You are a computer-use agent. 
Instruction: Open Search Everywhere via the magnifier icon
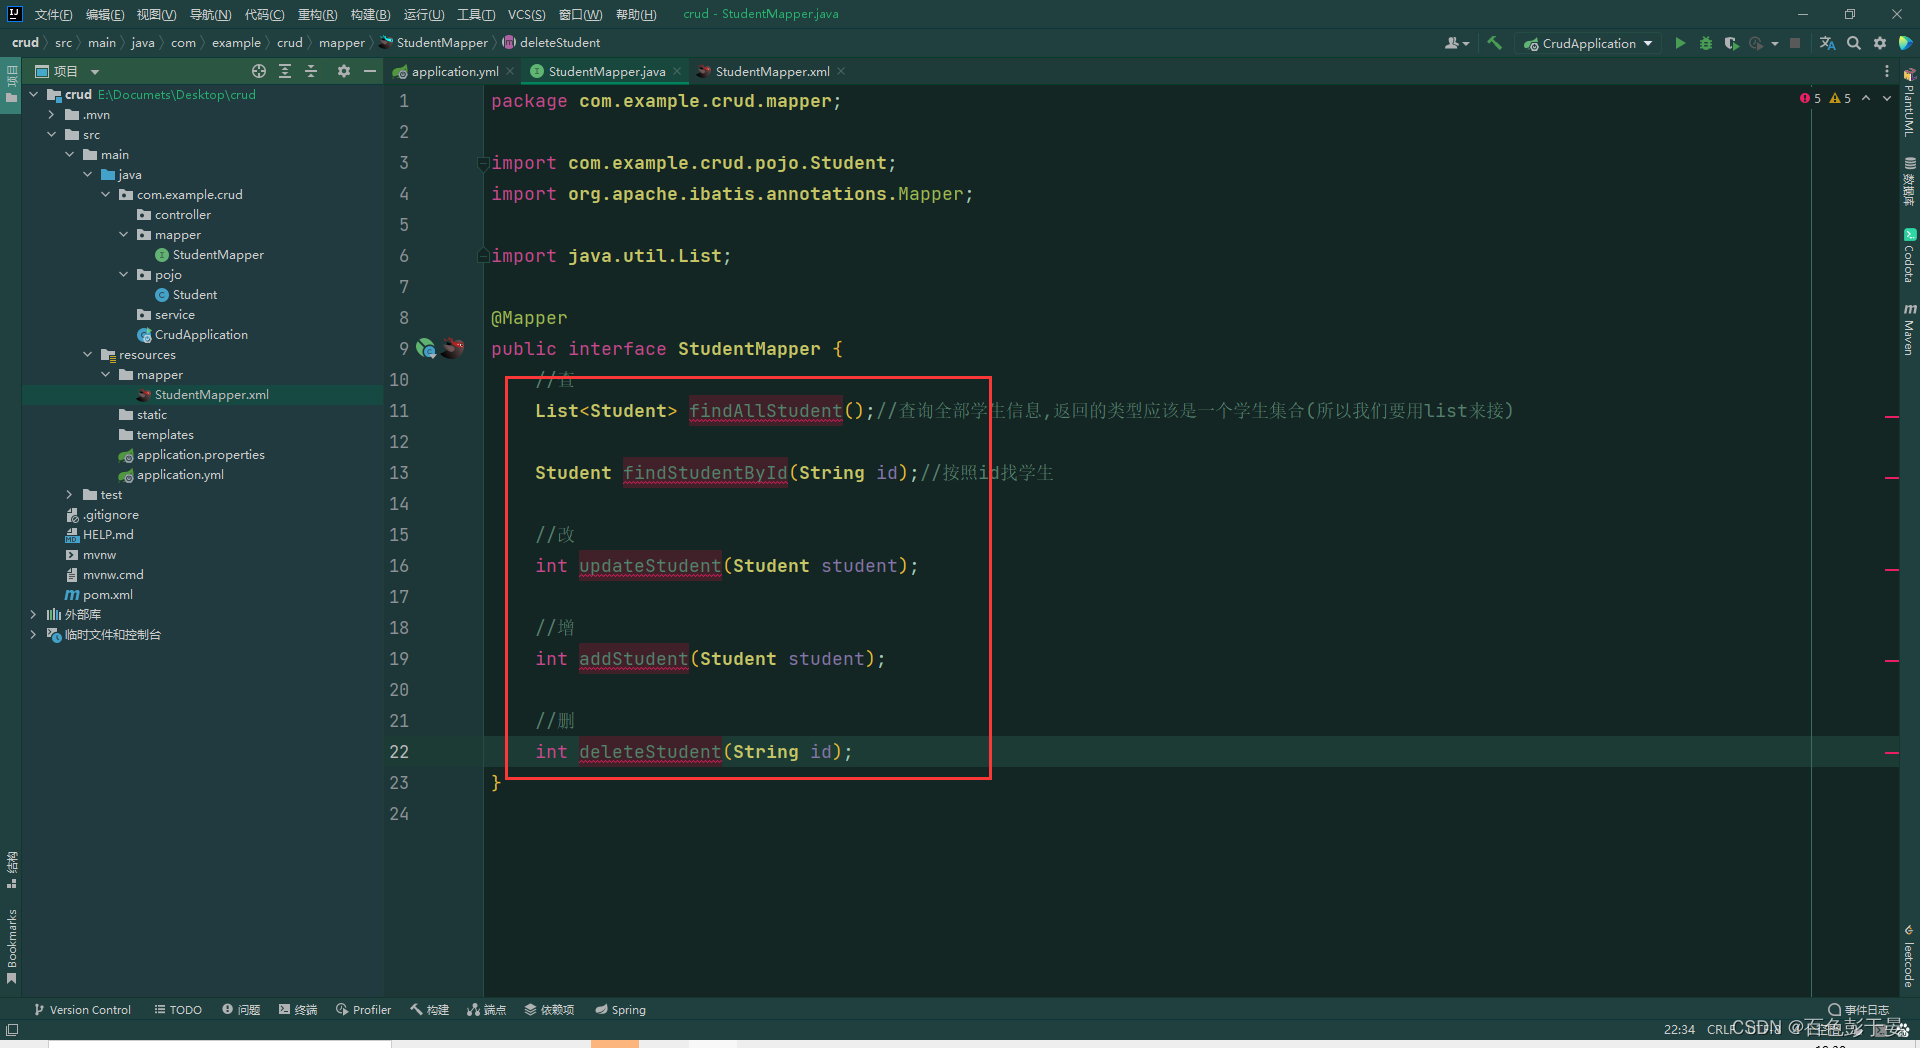coord(1854,43)
